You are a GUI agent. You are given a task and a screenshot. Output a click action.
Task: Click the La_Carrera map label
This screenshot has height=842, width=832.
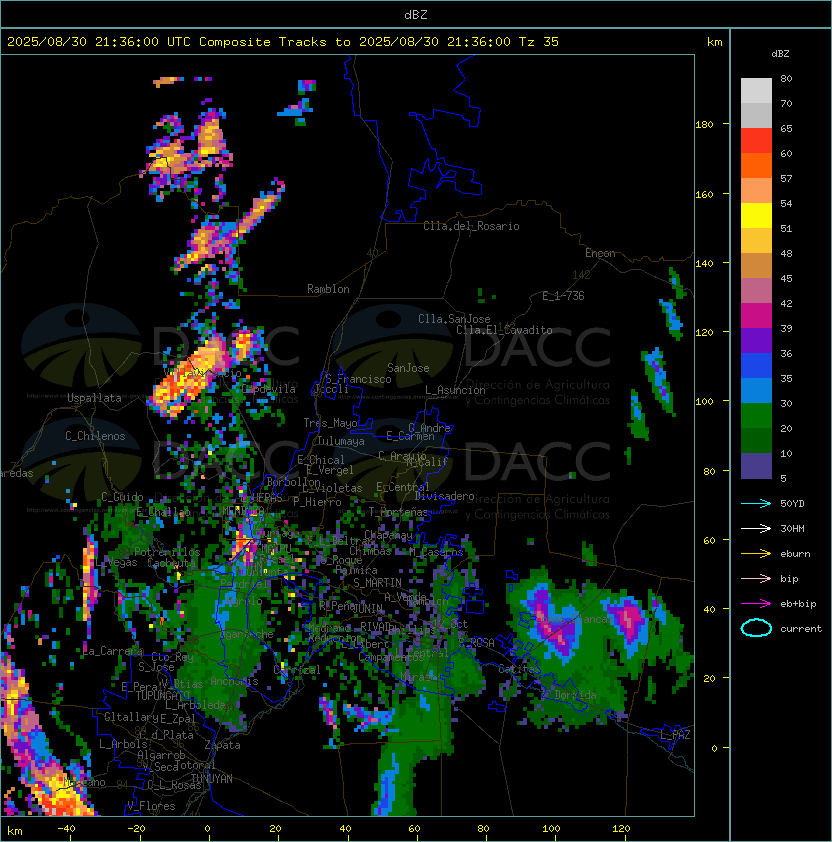click(x=113, y=651)
